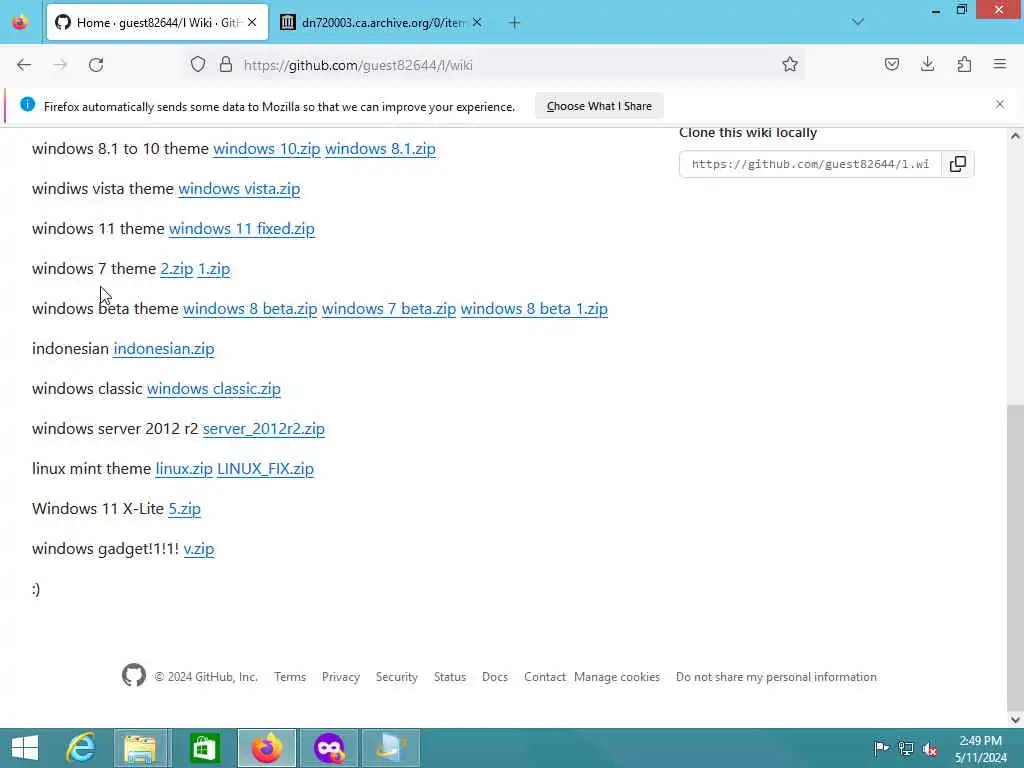
Task: Open File Explorer from taskbar
Action: pos(140,748)
